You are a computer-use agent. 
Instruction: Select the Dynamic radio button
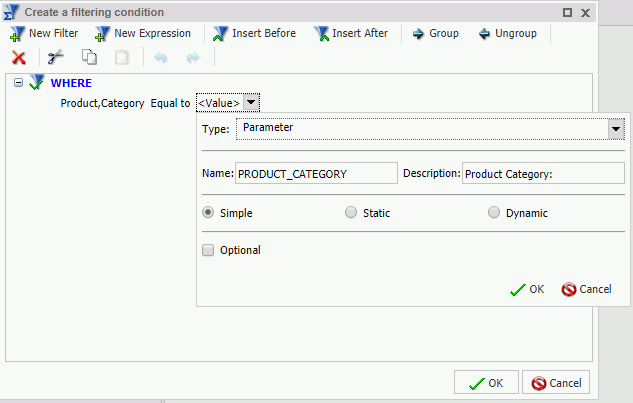click(494, 213)
